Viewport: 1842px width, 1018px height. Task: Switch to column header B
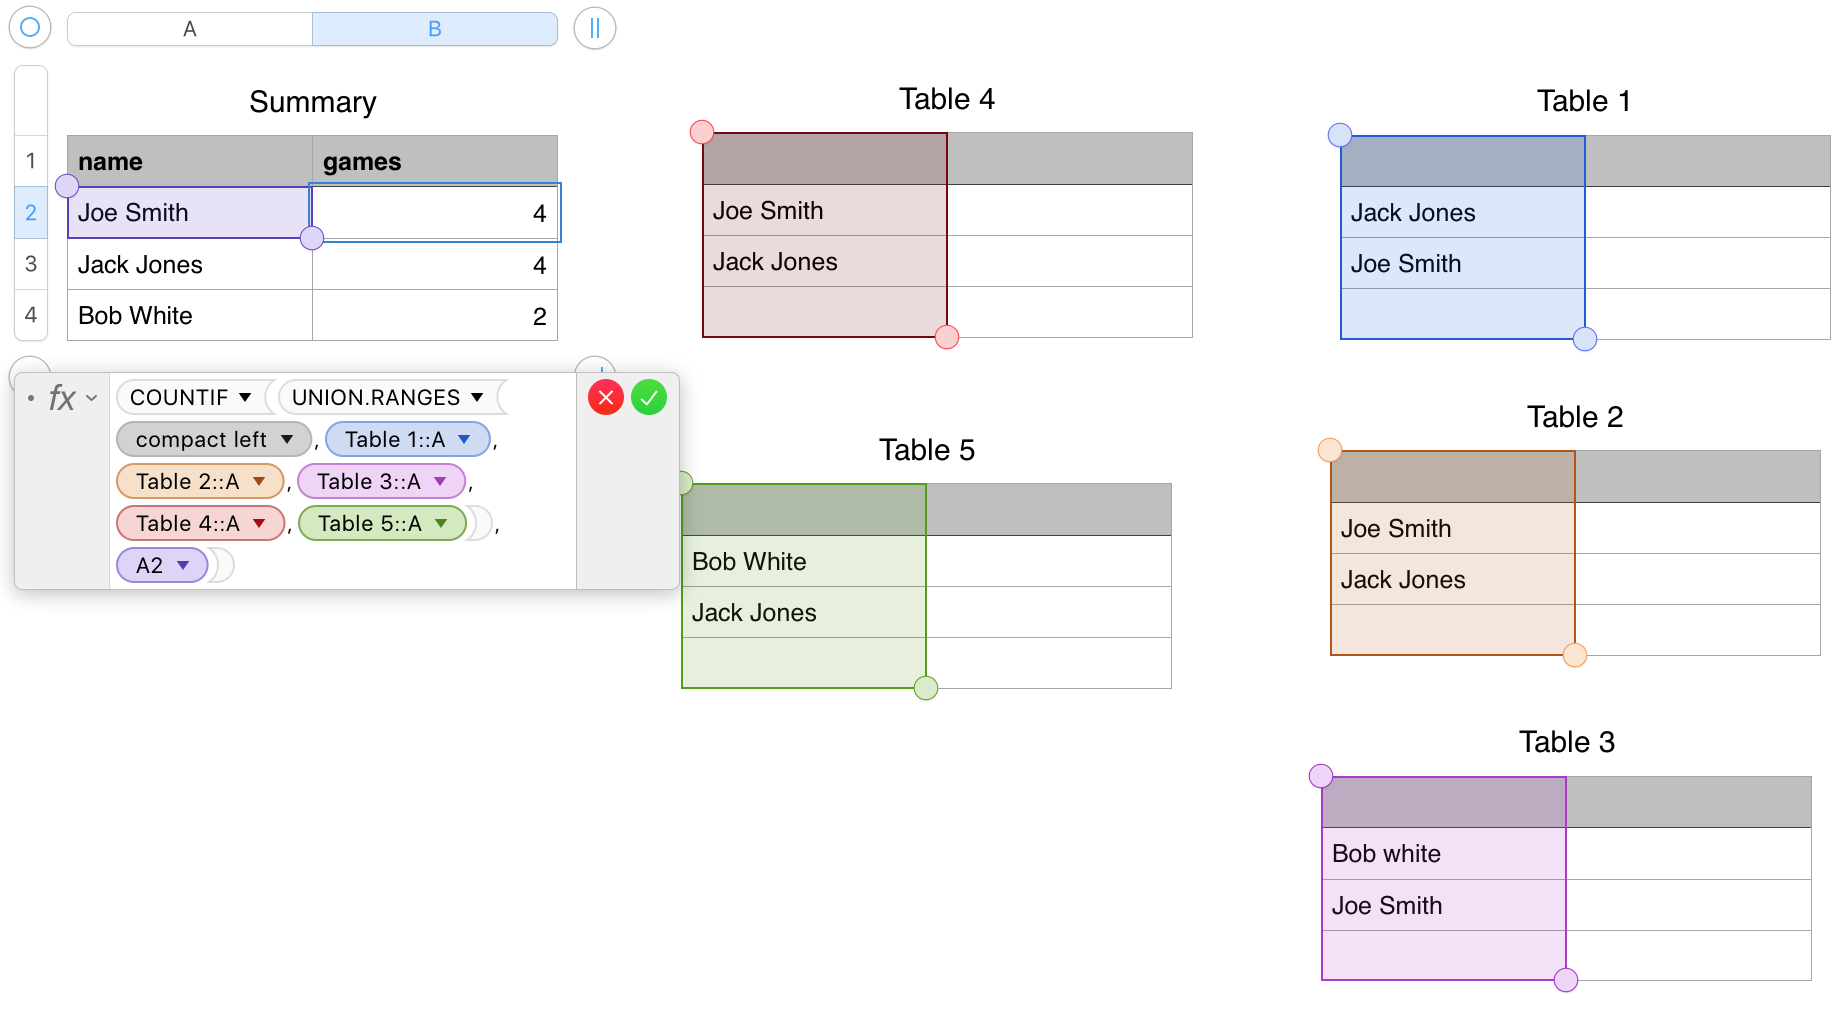tap(434, 28)
